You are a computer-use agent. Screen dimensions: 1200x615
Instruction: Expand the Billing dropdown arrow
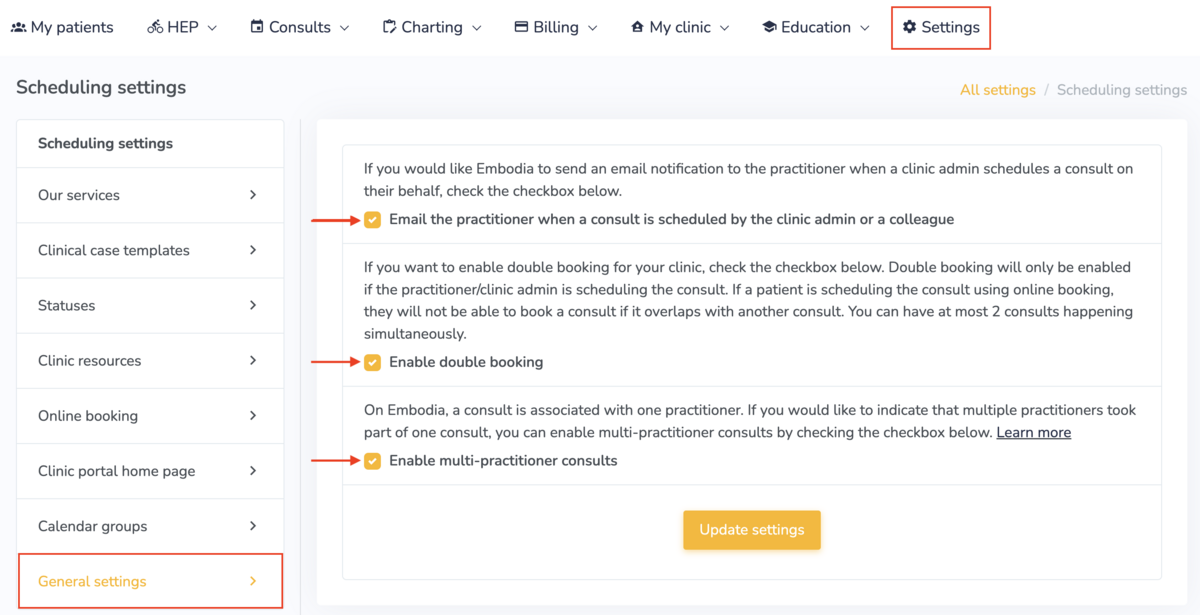593,28
